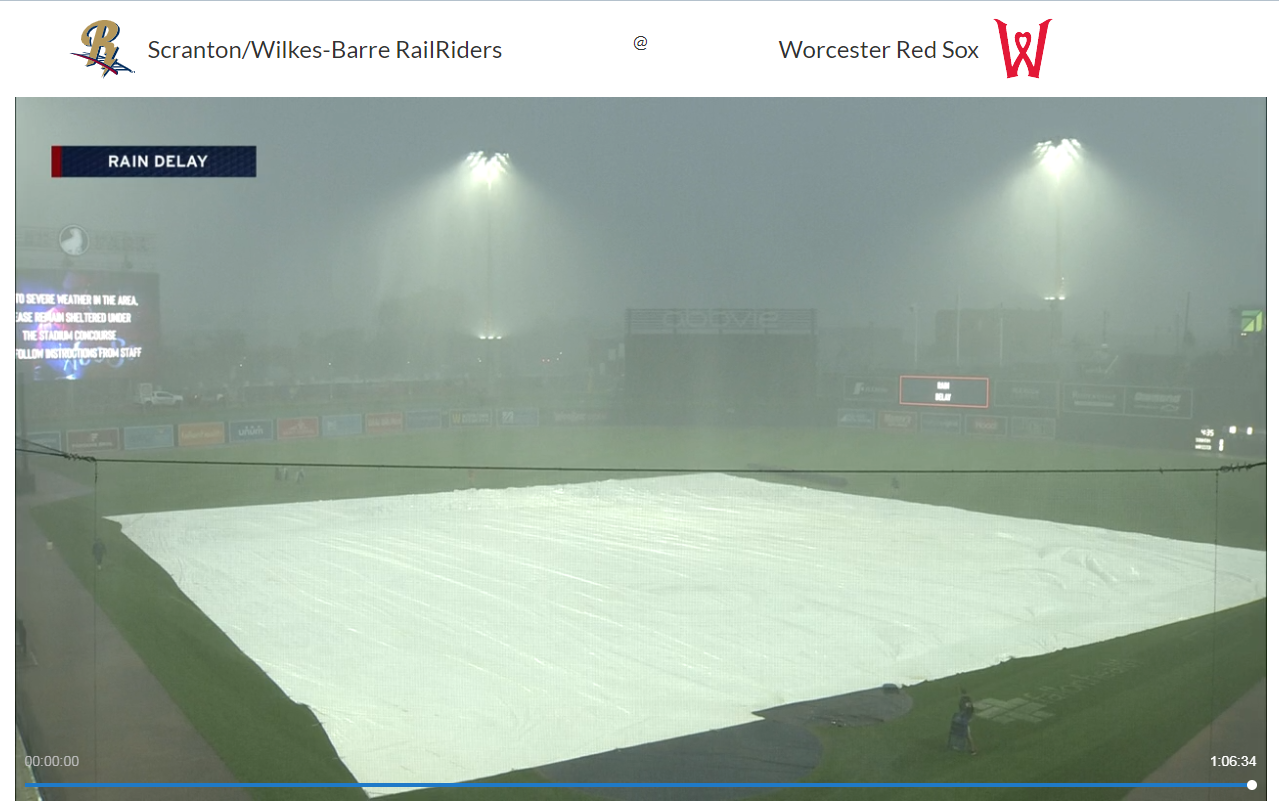This screenshot has width=1279, height=809.
Task: Click the groundskeeper standing near the tarp
Action: tap(962, 722)
